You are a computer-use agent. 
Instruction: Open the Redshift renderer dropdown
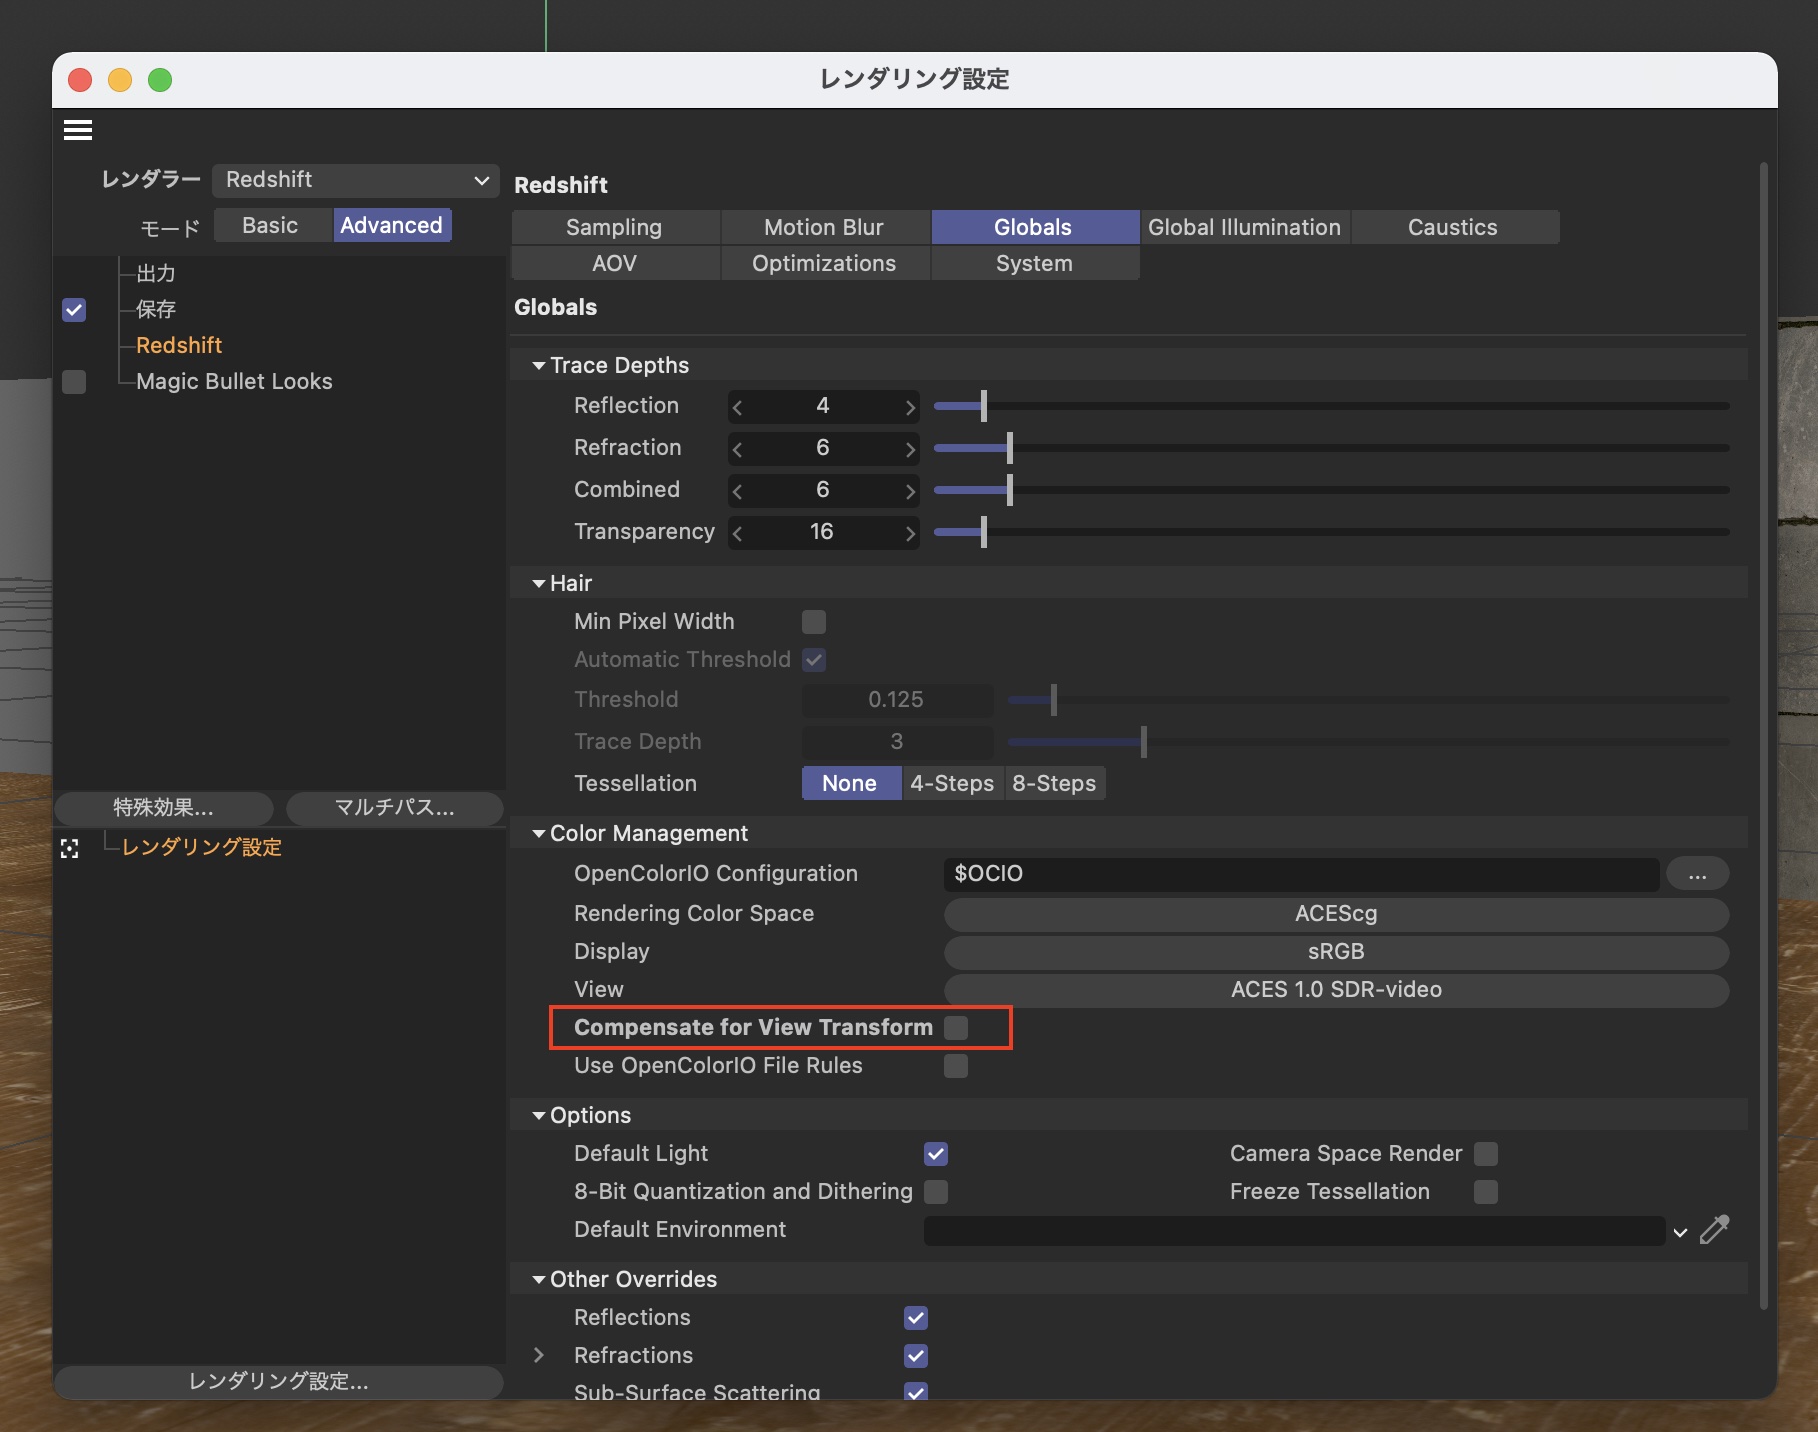(x=356, y=180)
